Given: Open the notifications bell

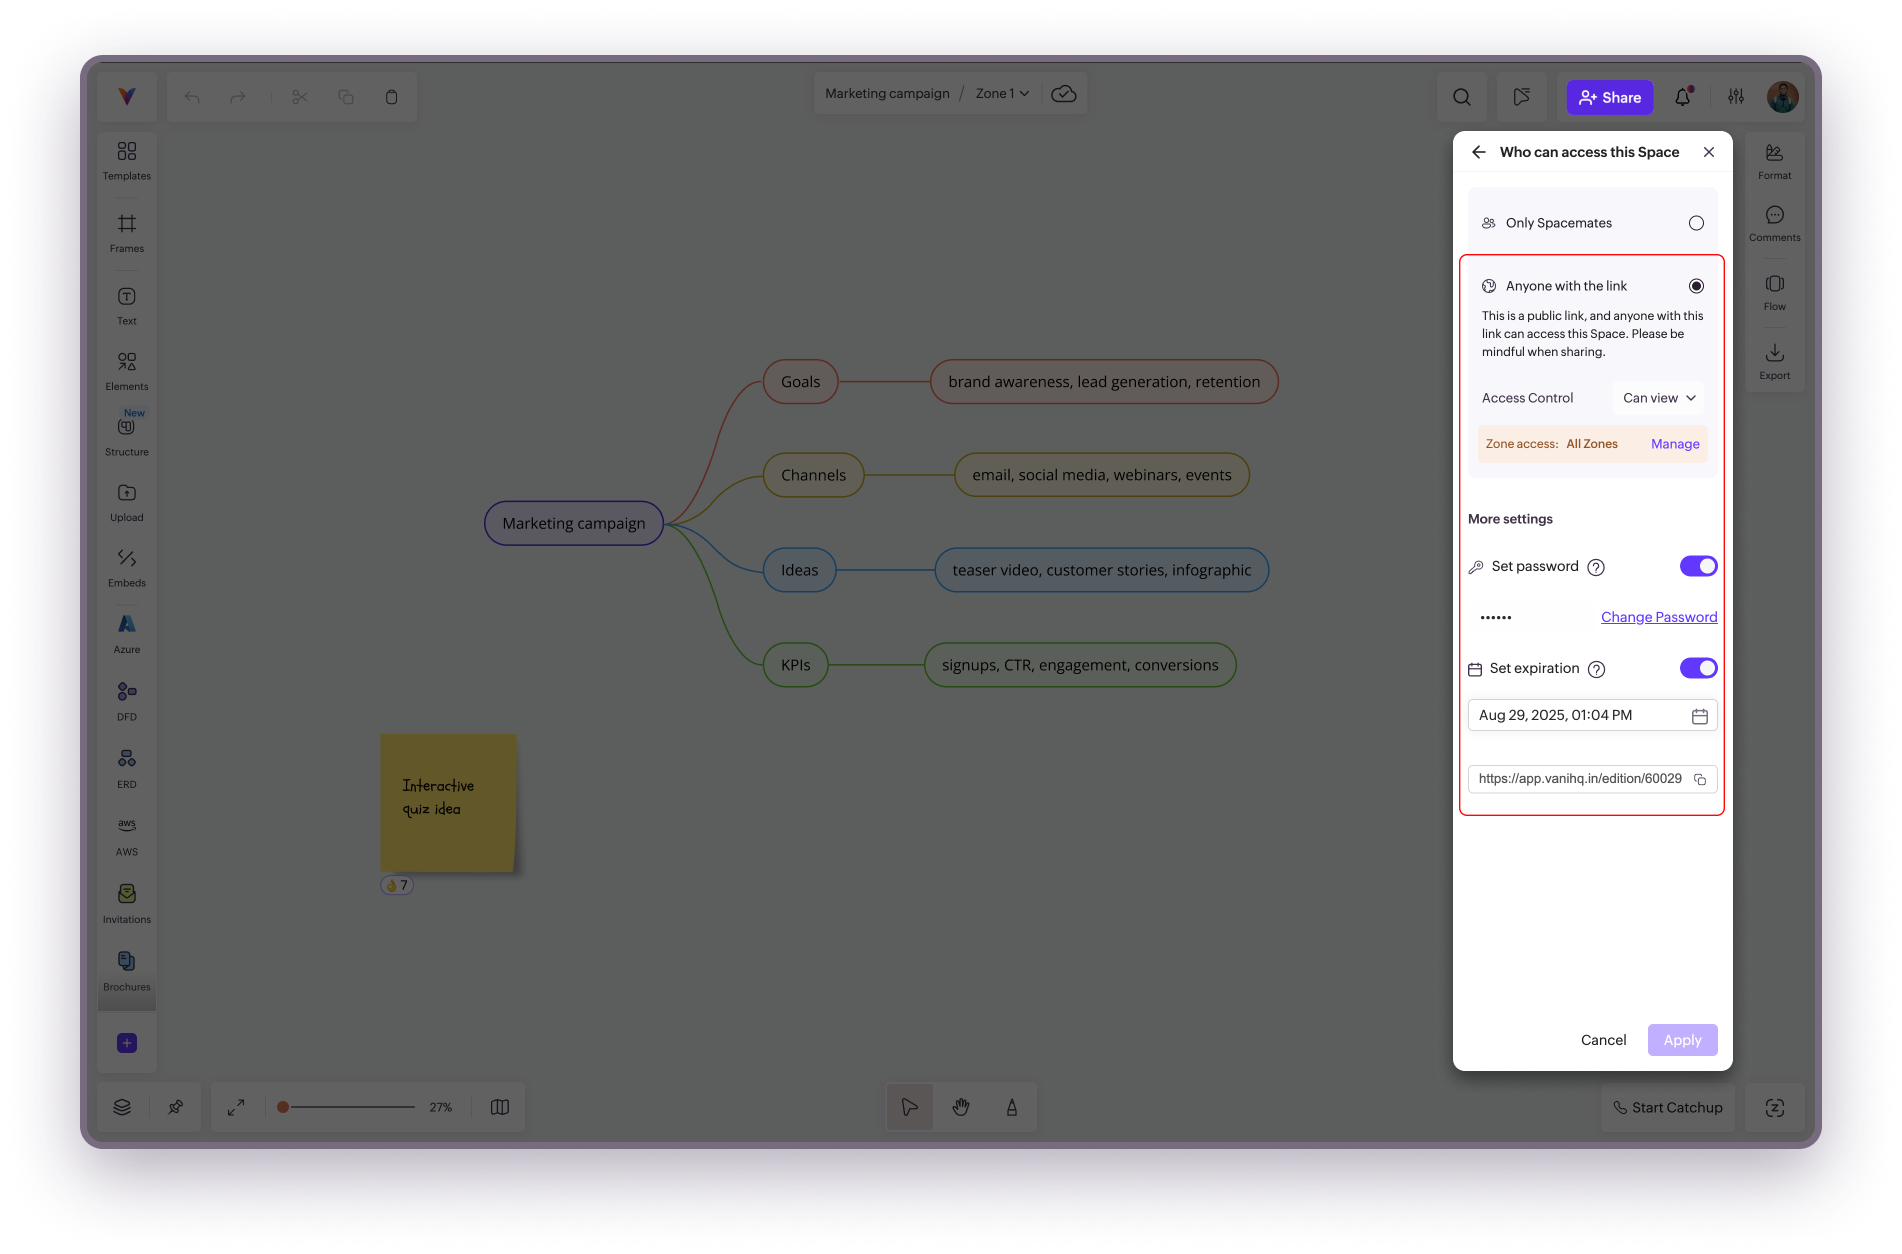Looking at the screenshot, I should (x=1683, y=97).
